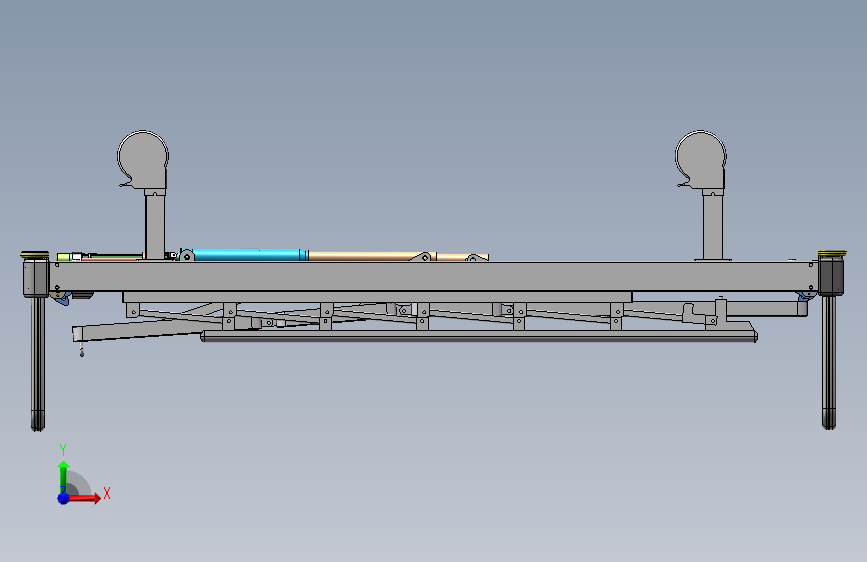Select the left black leg of the frame

point(38,363)
